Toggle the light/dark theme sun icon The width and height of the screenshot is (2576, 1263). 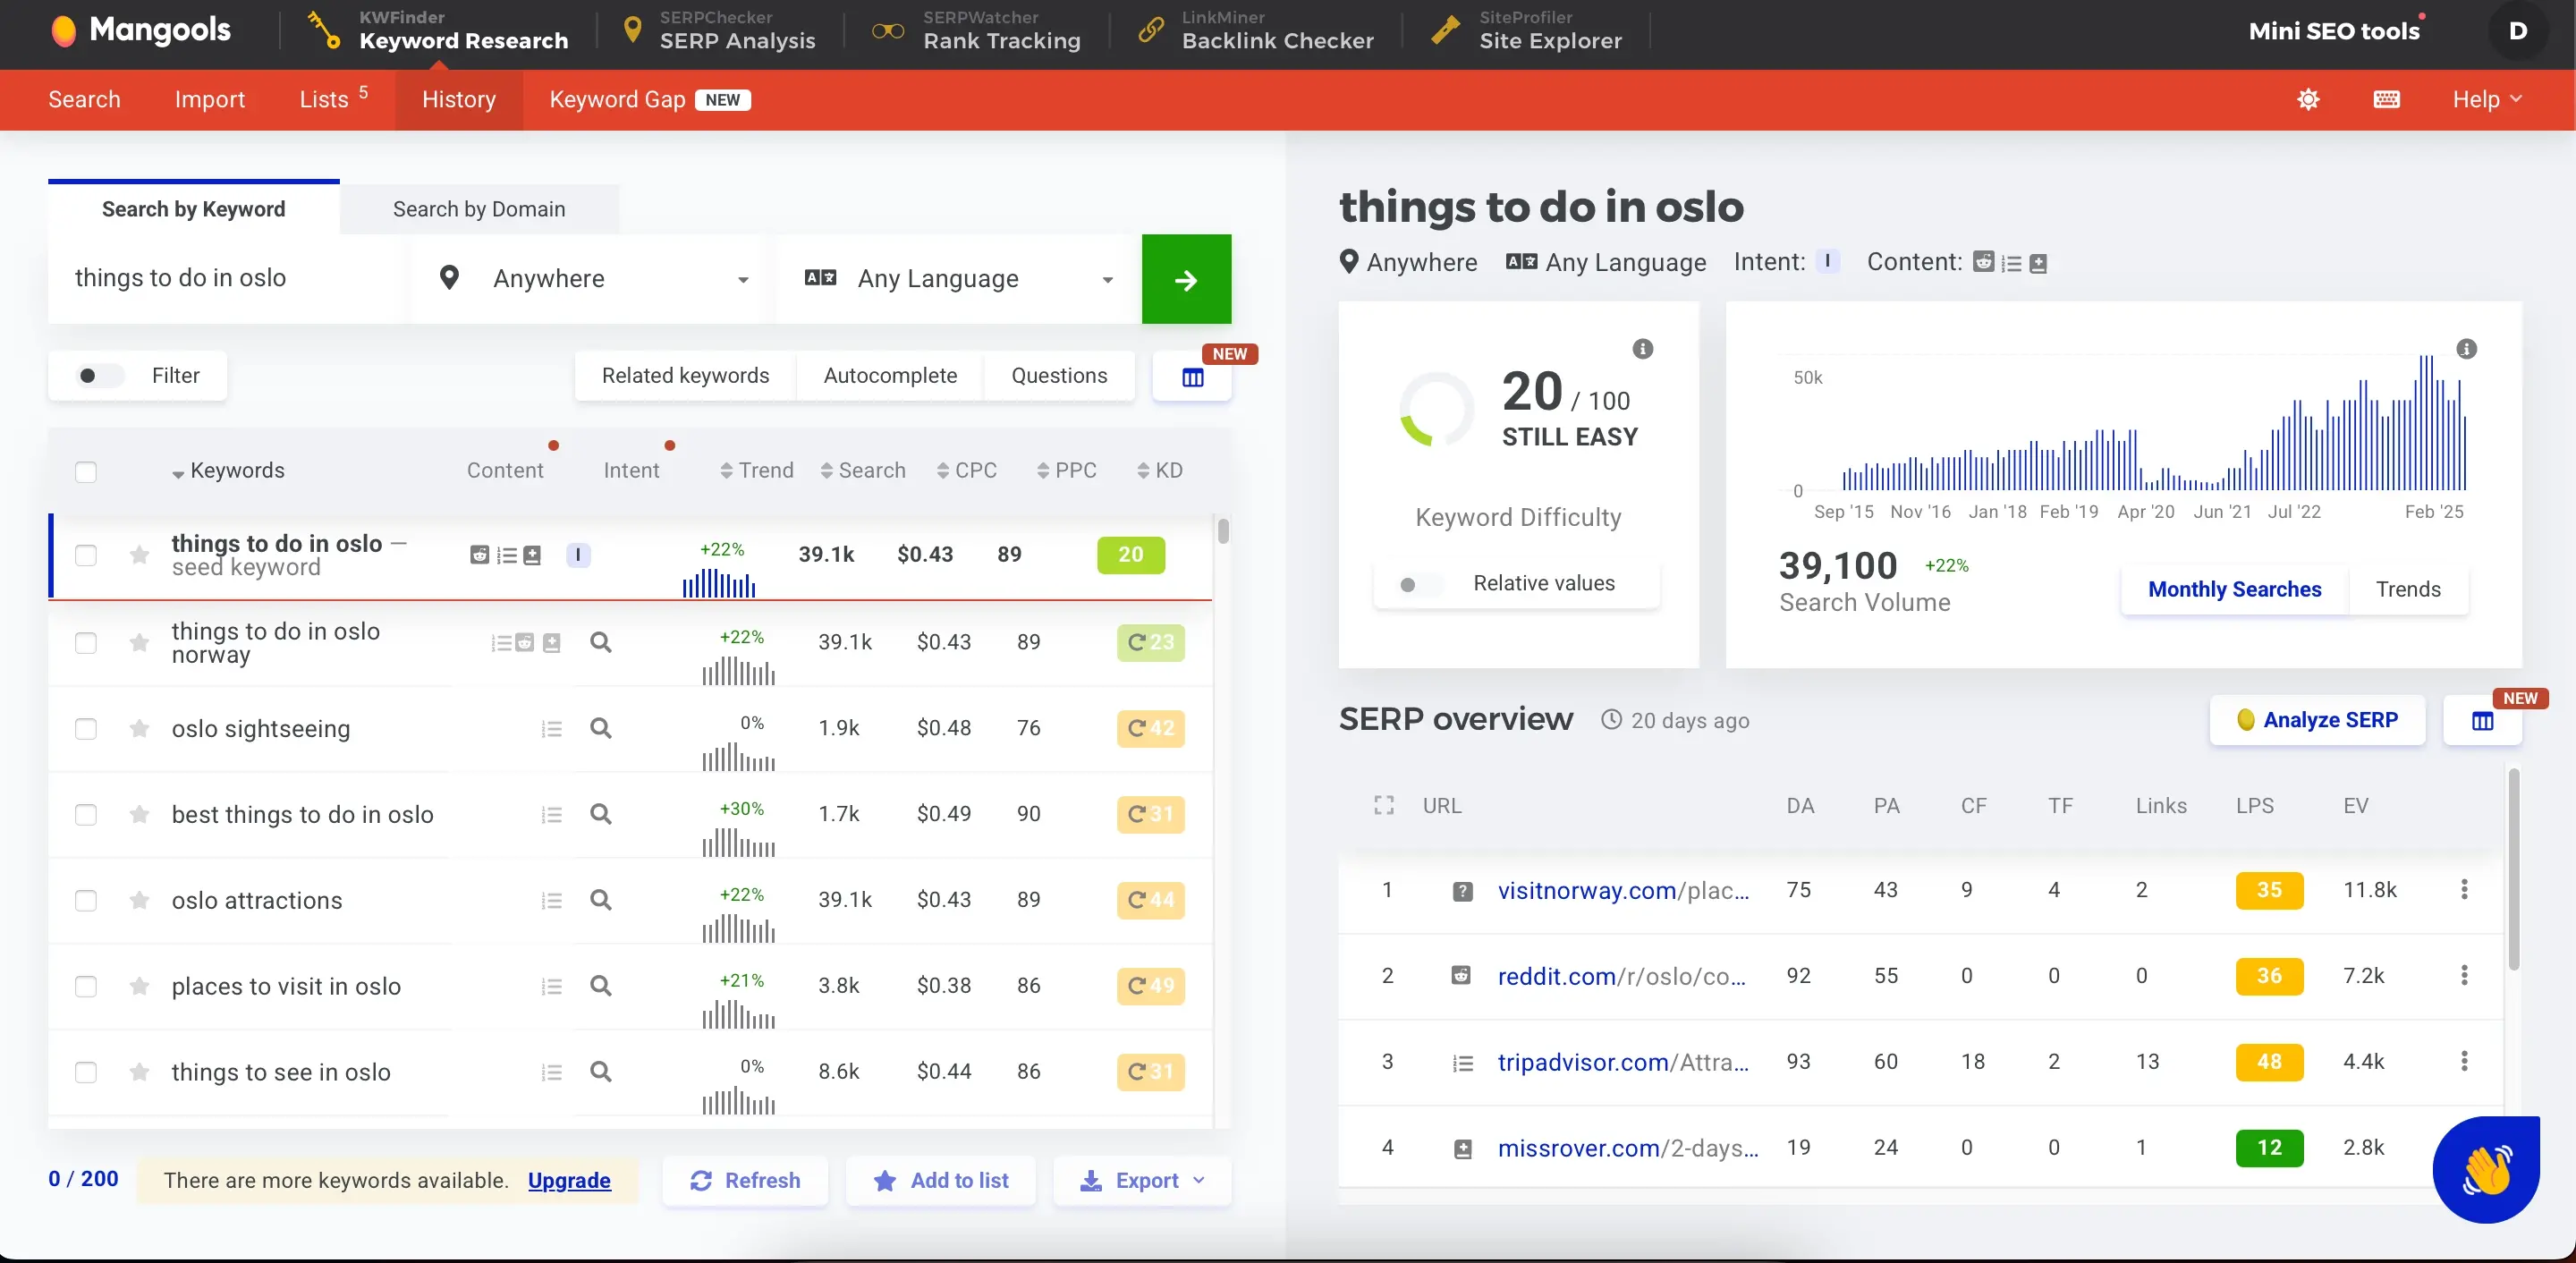pos(2308,99)
